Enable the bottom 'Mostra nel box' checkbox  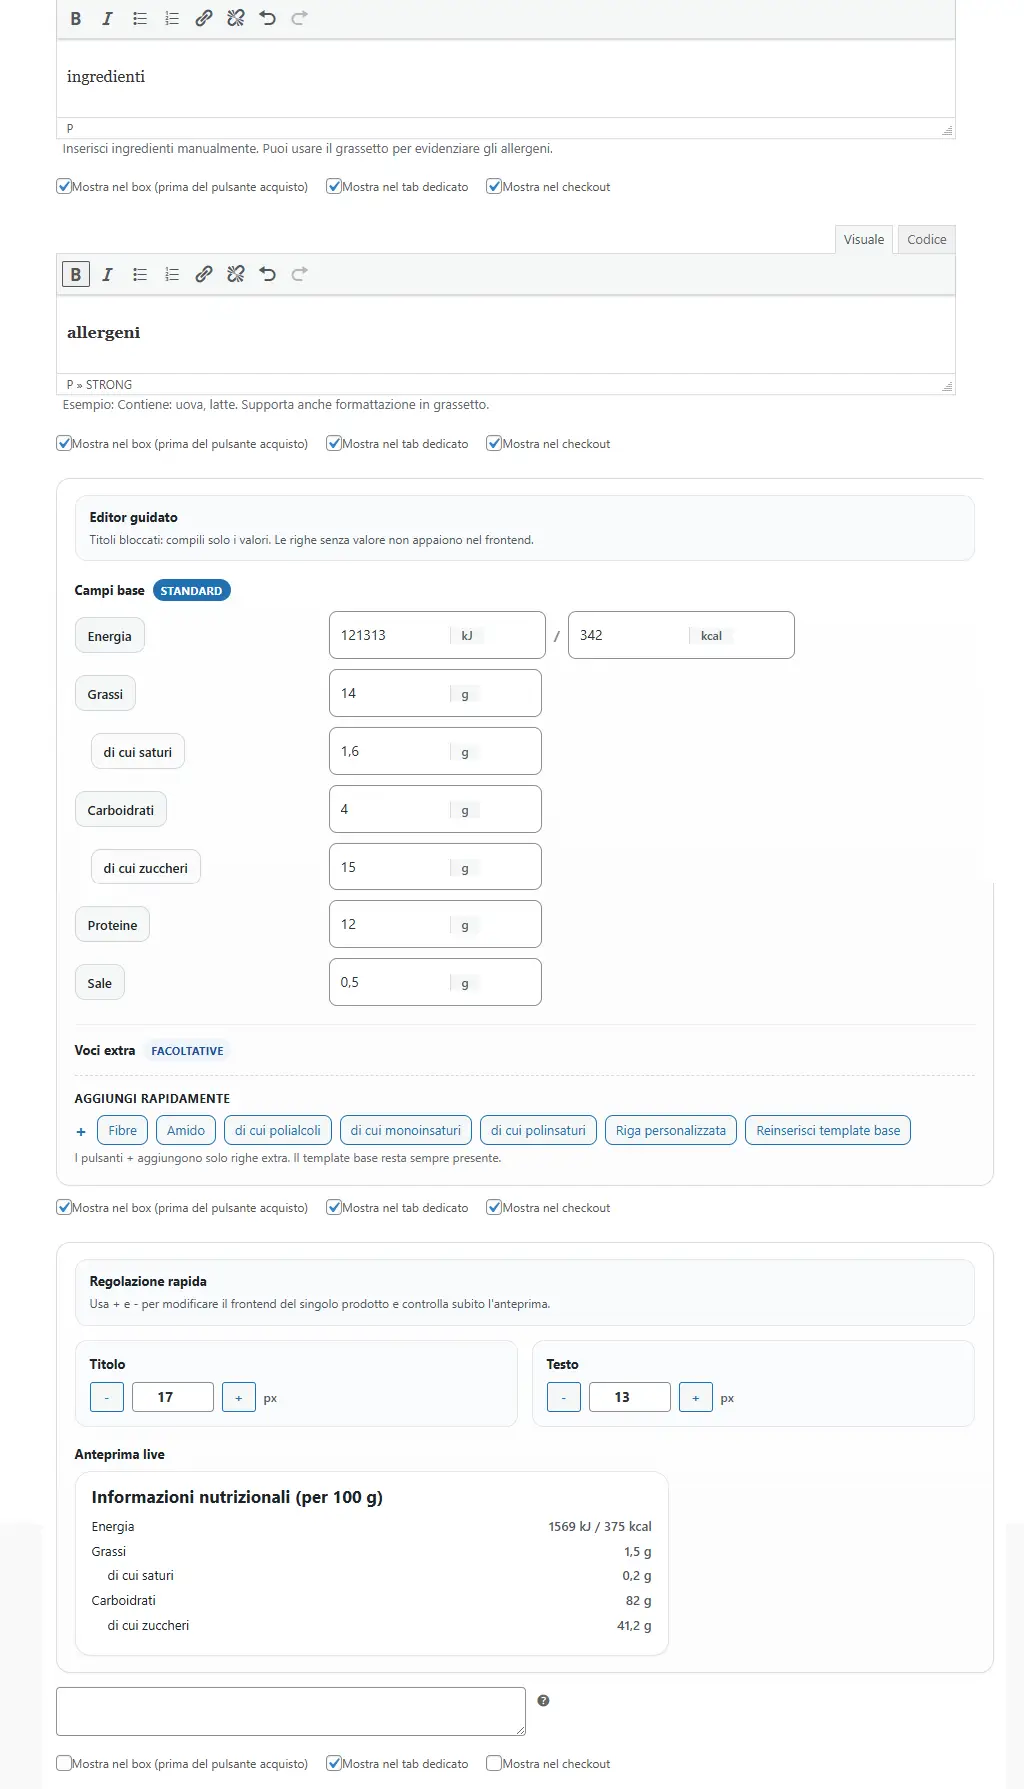click(64, 1763)
